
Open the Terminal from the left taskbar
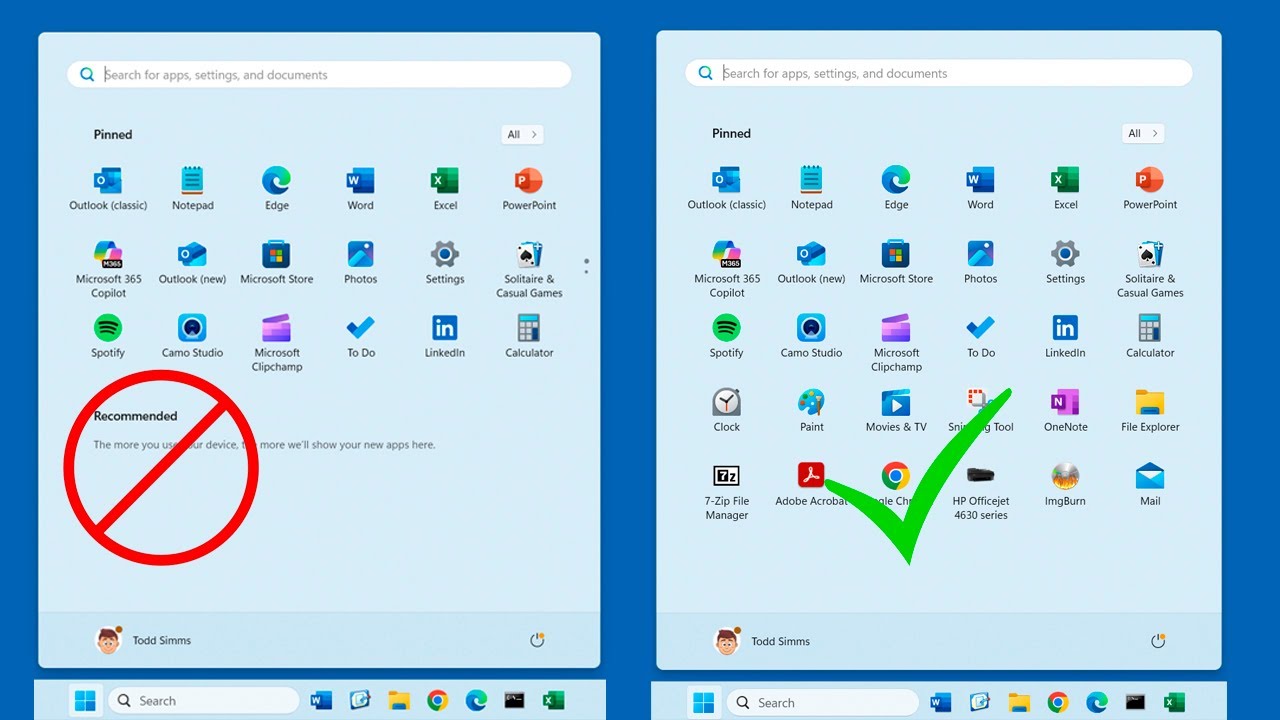515,701
